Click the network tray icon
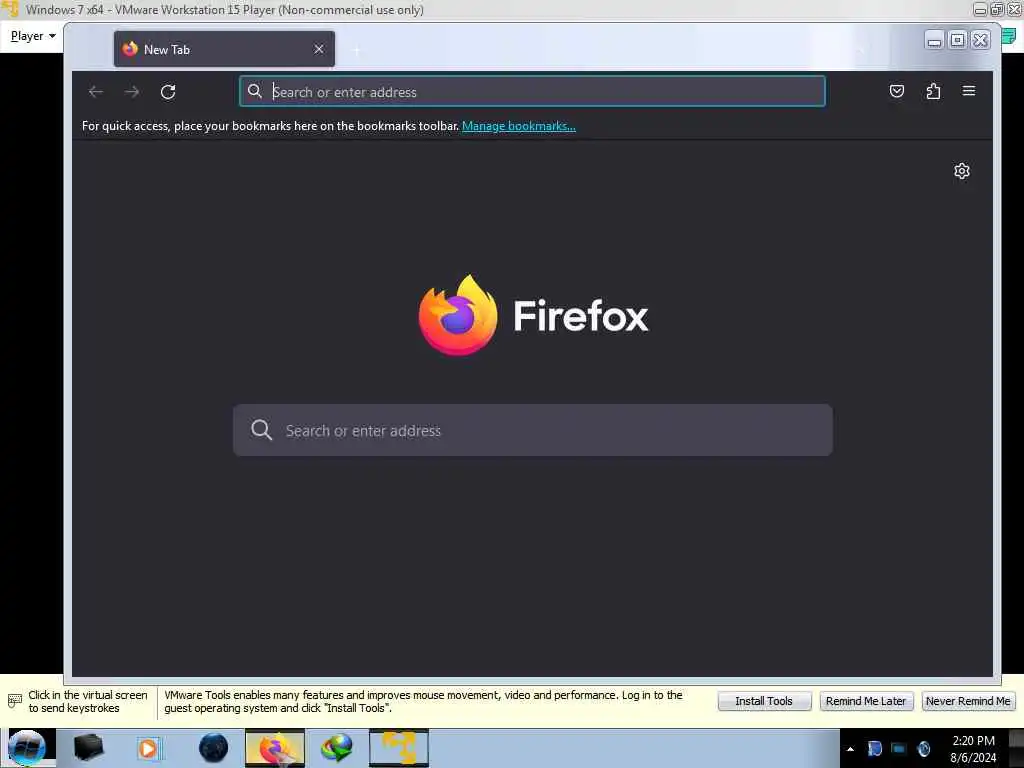Viewport: 1024px width, 768px height. pos(899,748)
